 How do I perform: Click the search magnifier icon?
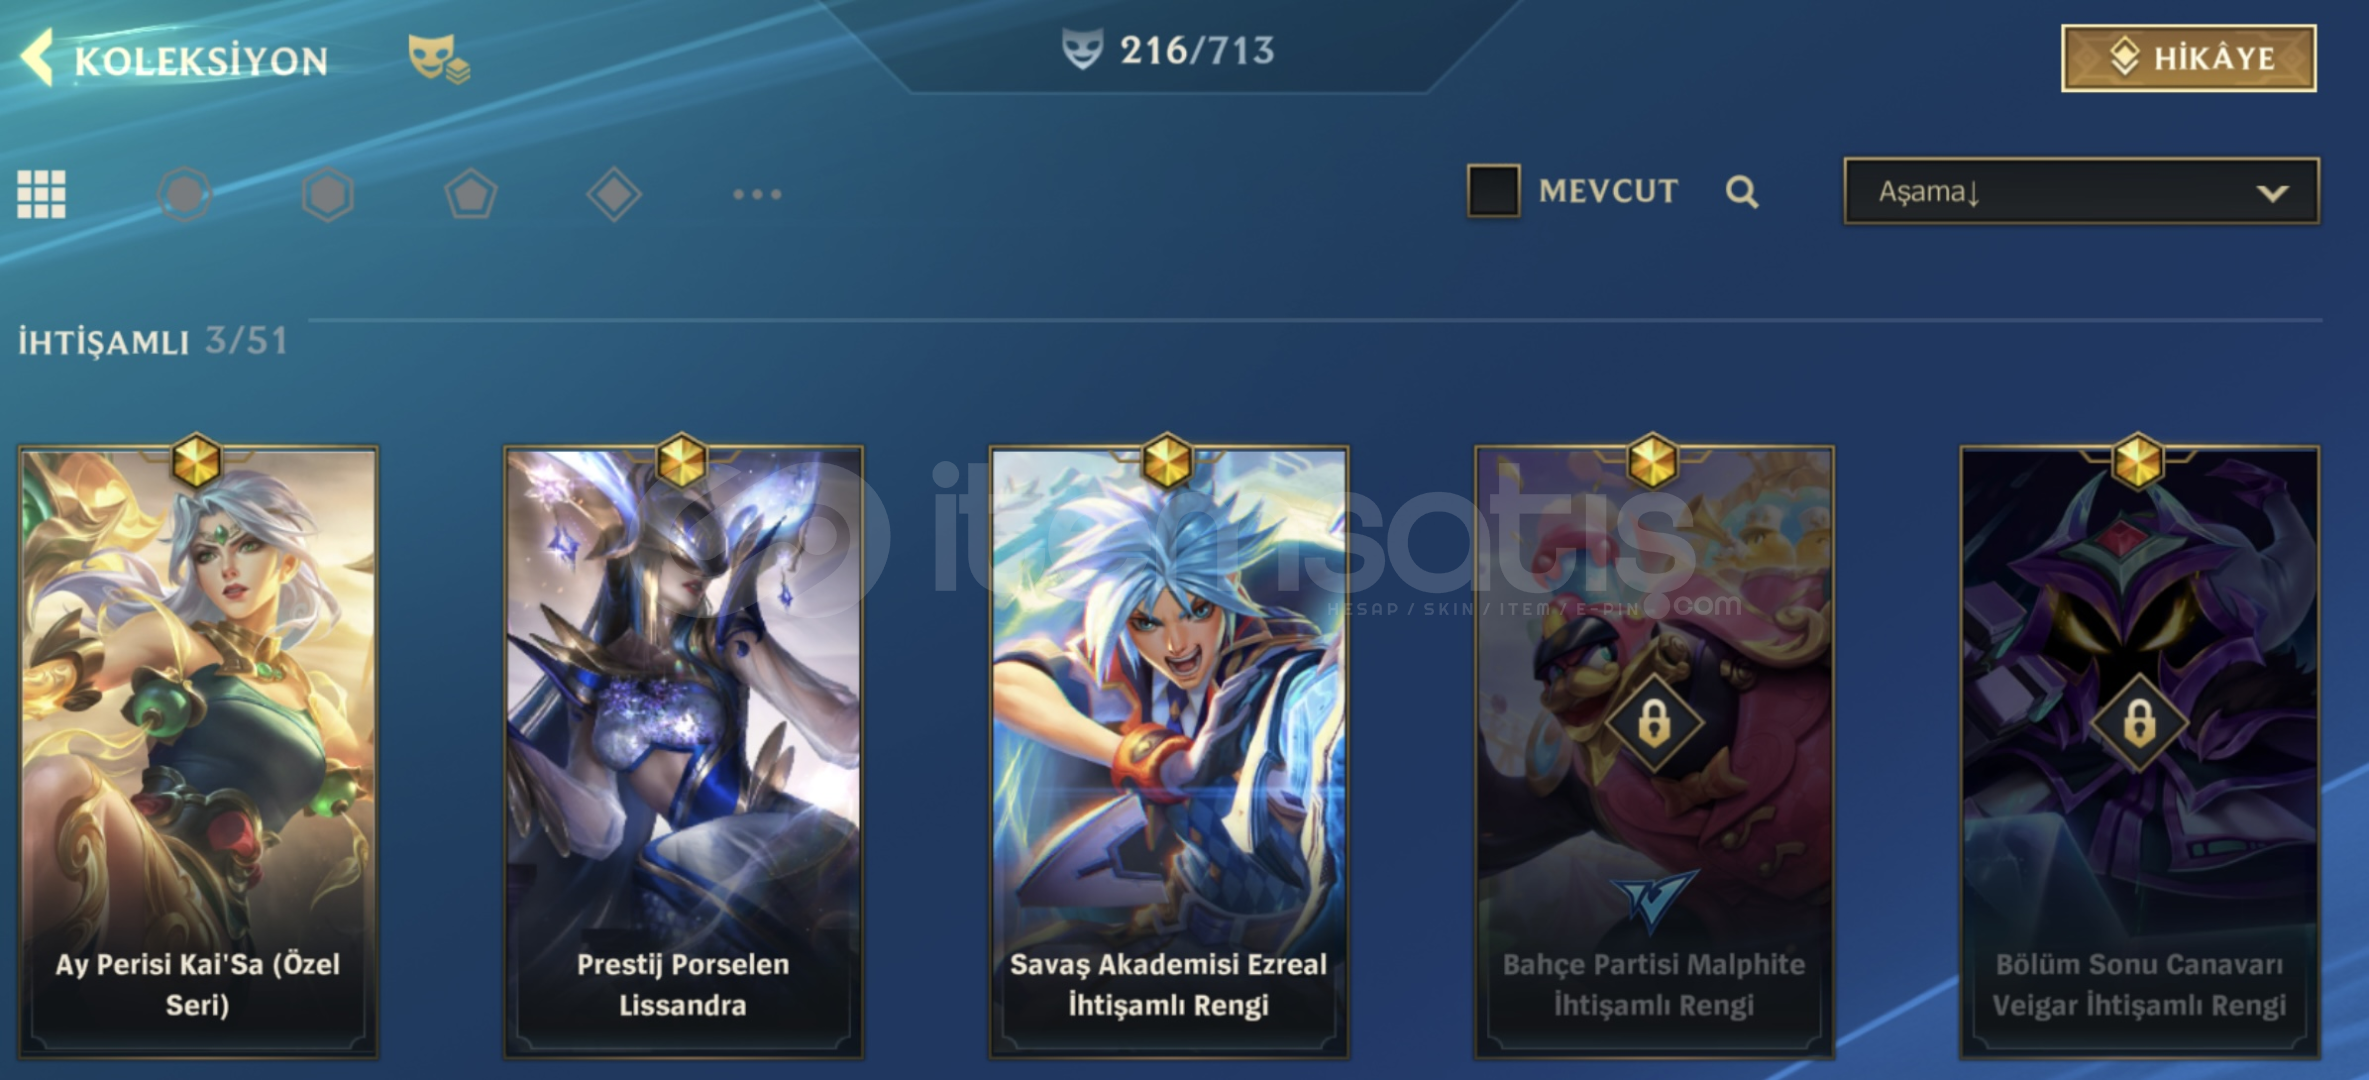pos(1742,191)
